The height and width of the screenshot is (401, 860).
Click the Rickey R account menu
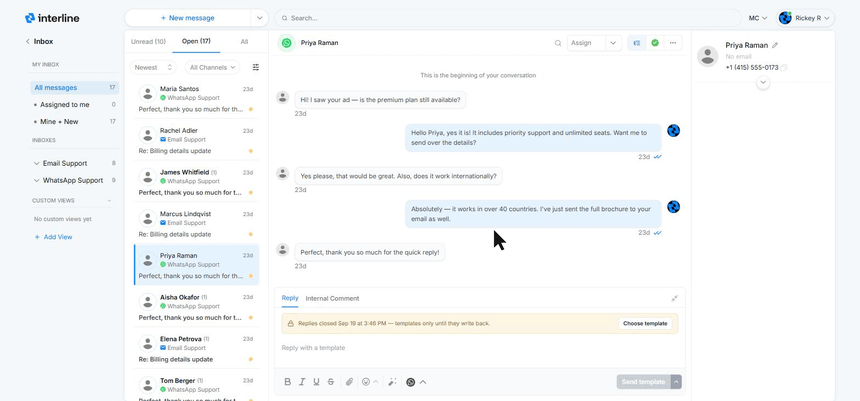click(x=806, y=18)
